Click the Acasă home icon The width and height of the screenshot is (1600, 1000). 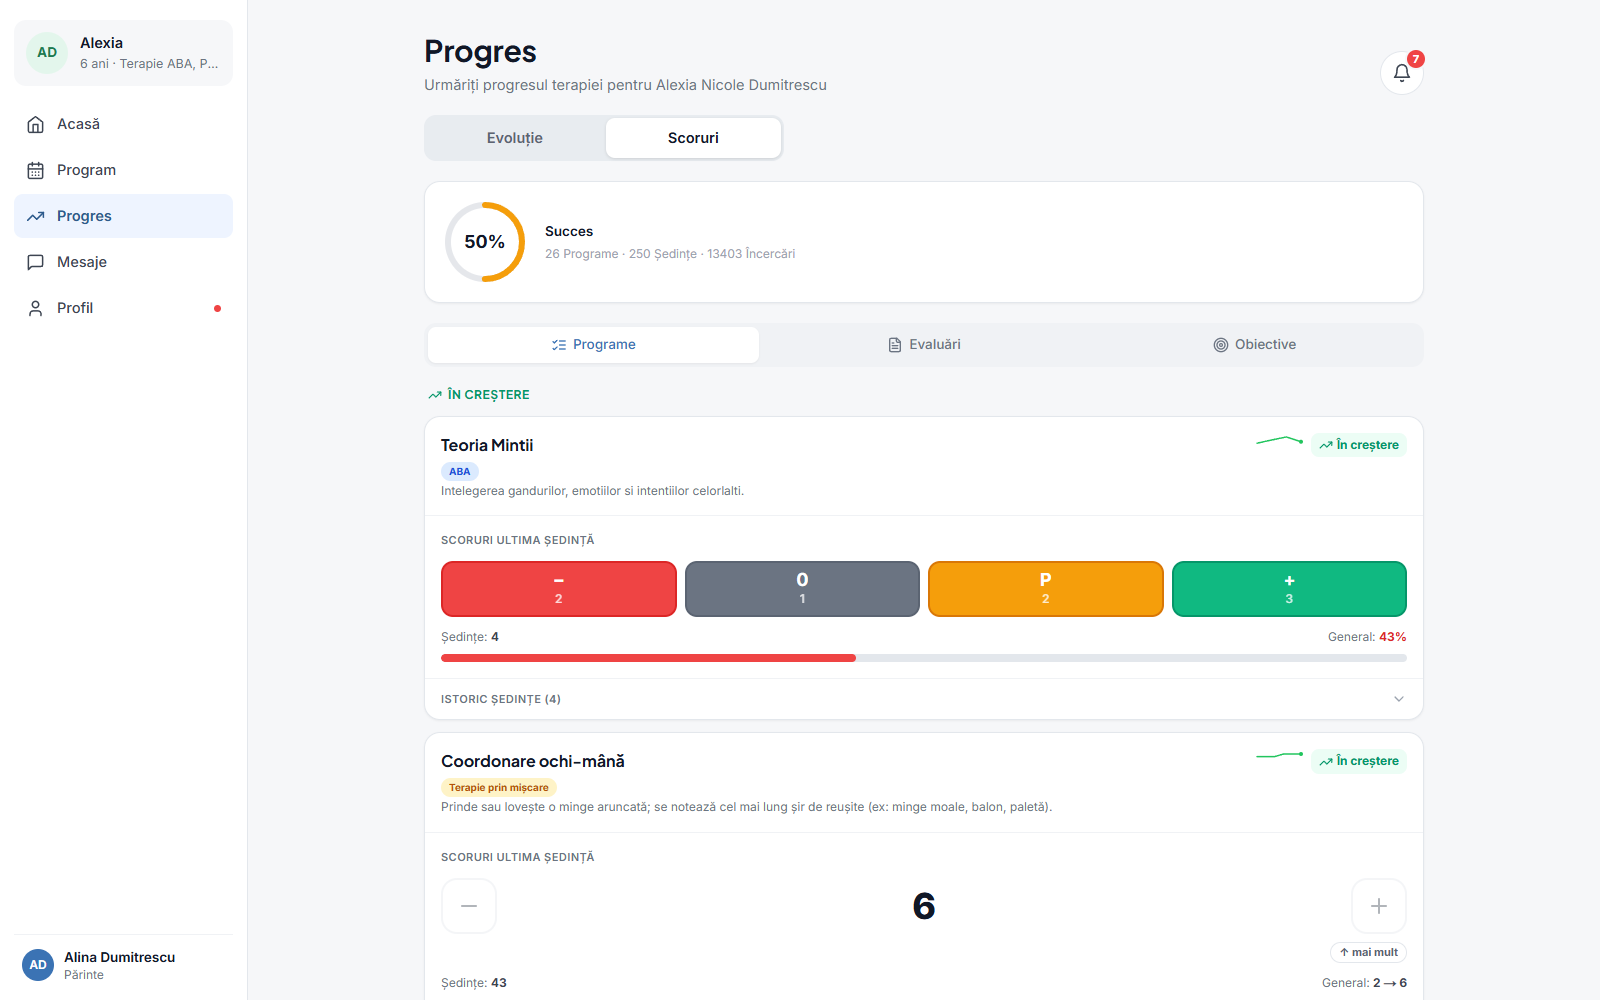[x=36, y=124]
